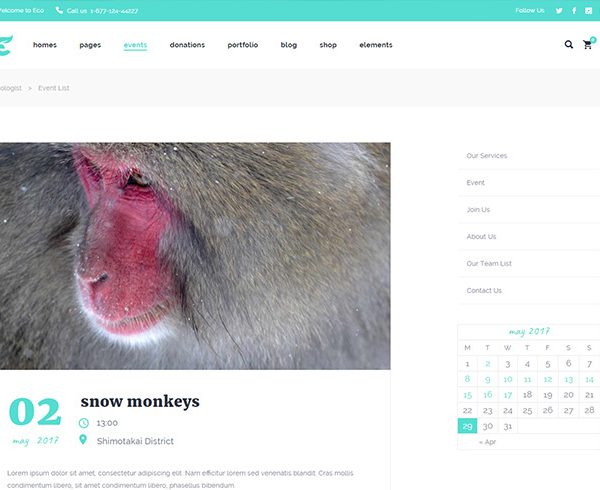
Task: Click the search magnifier icon
Action: pyautogui.click(x=569, y=45)
